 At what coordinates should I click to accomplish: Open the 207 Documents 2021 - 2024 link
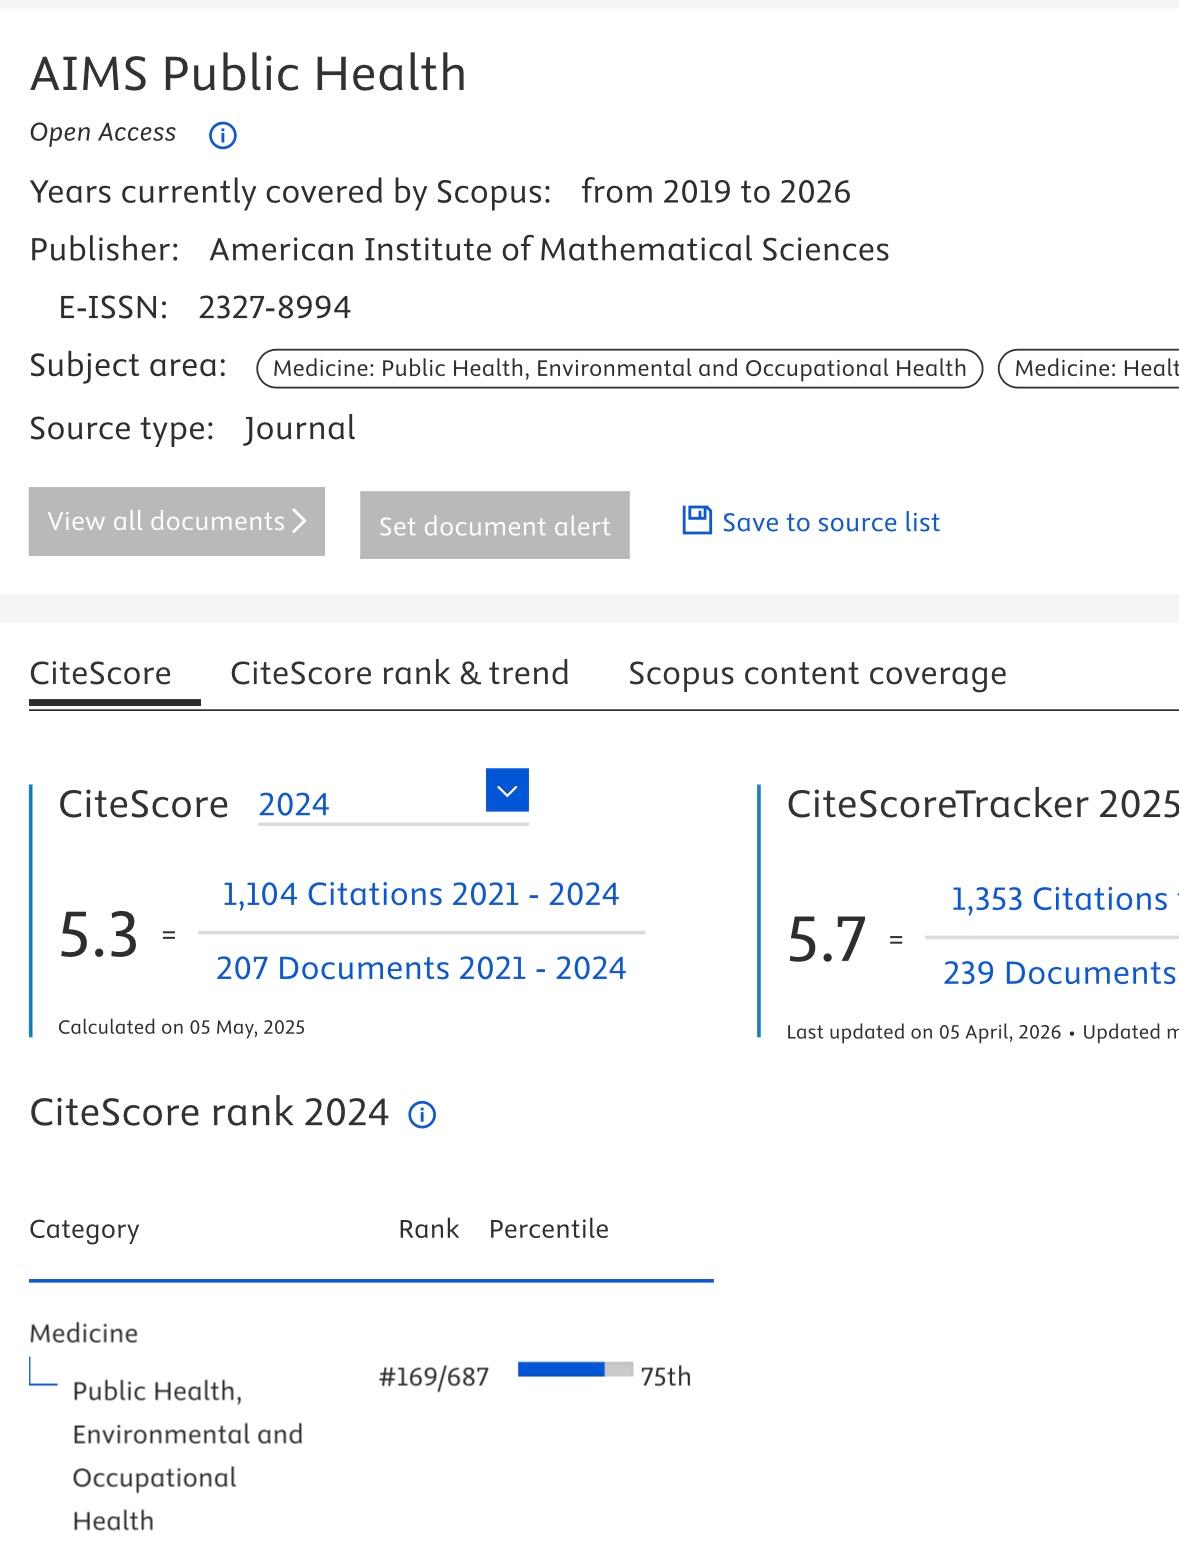(420, 968)
